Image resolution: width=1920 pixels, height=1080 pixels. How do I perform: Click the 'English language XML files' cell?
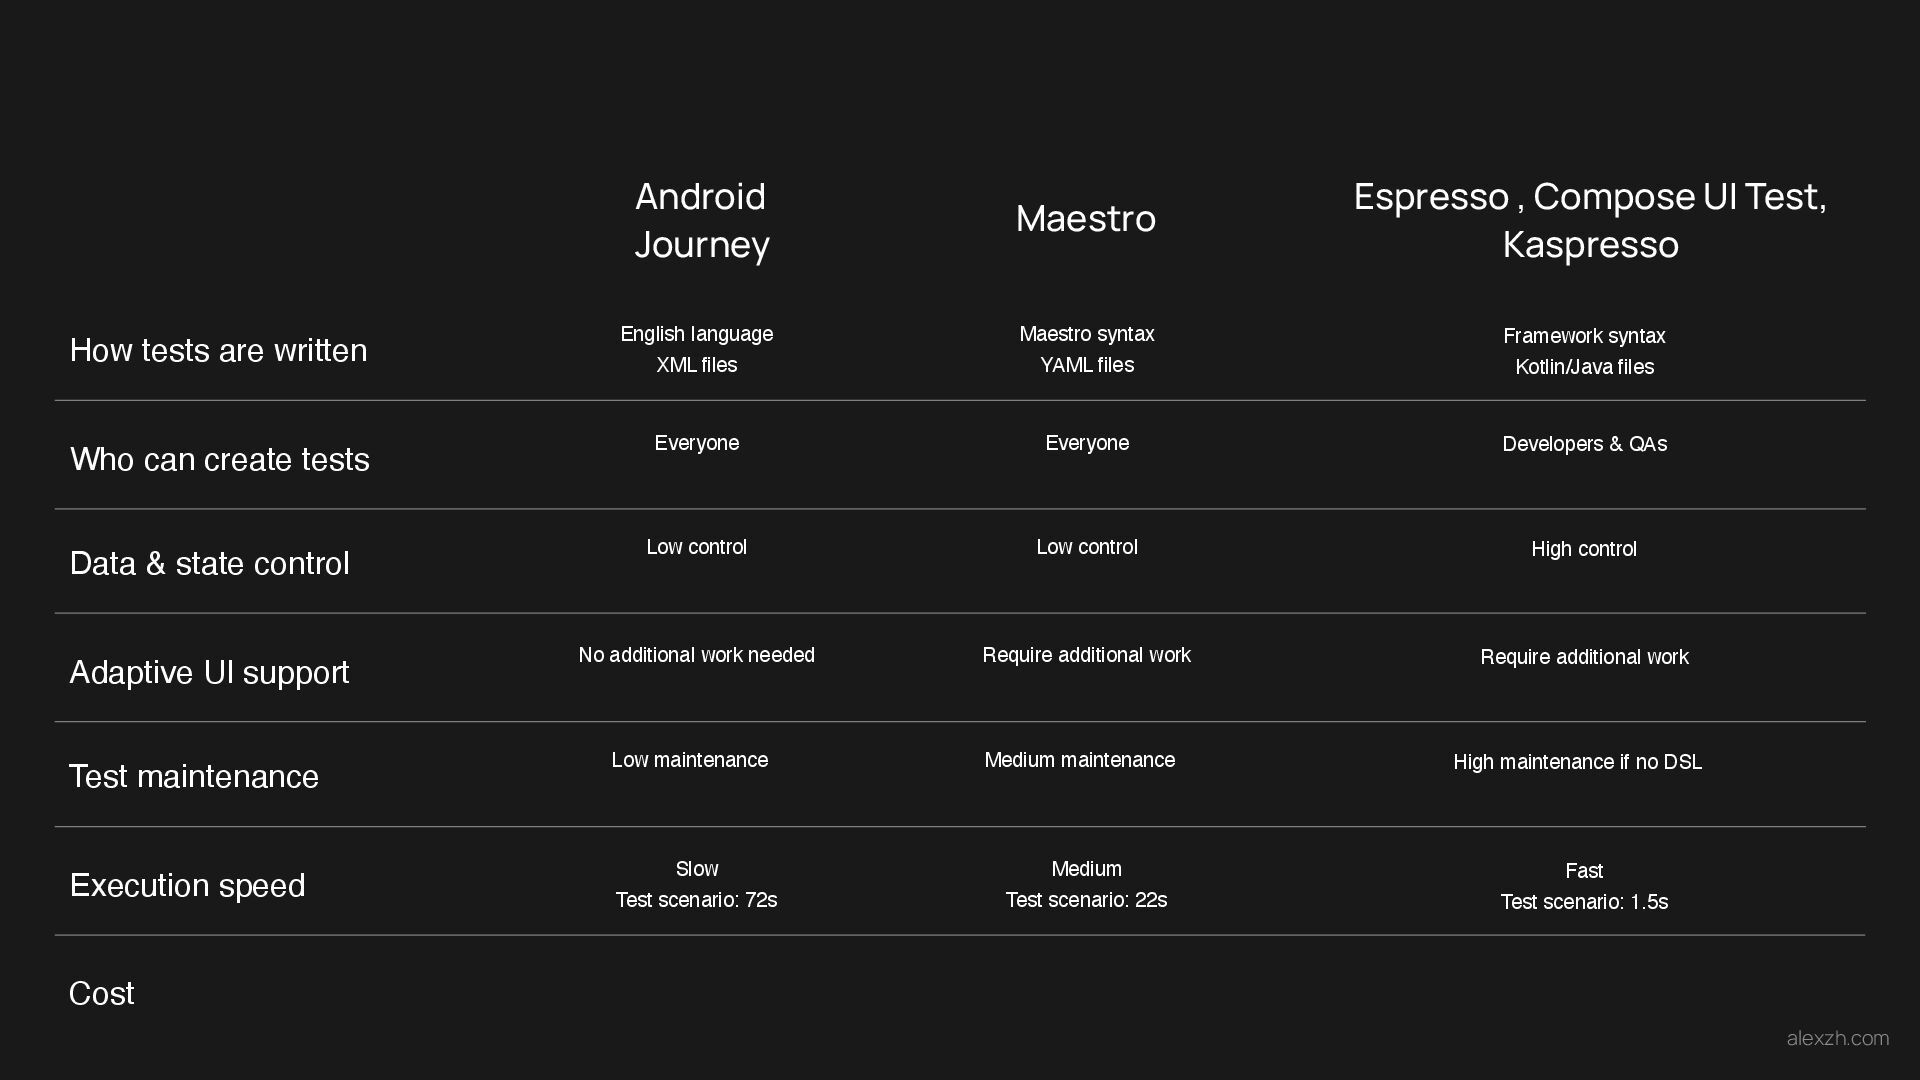(697, 349)
